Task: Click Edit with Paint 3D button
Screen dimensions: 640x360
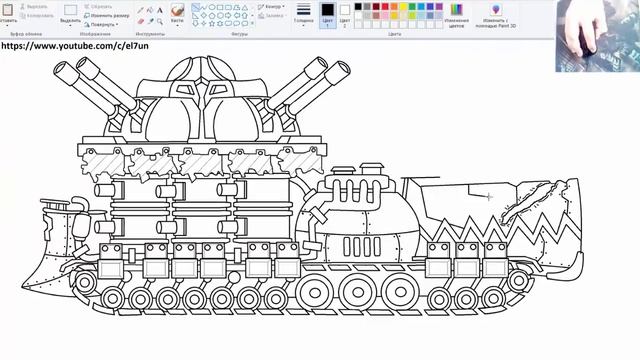Action: point(496,16)
